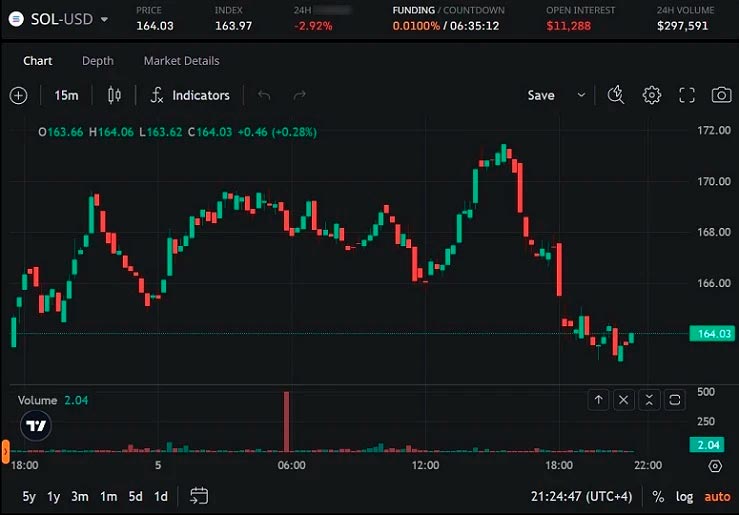Click the add symbol plus icon
The width and height of the screenshot is (739, 515).
point(18,95)
